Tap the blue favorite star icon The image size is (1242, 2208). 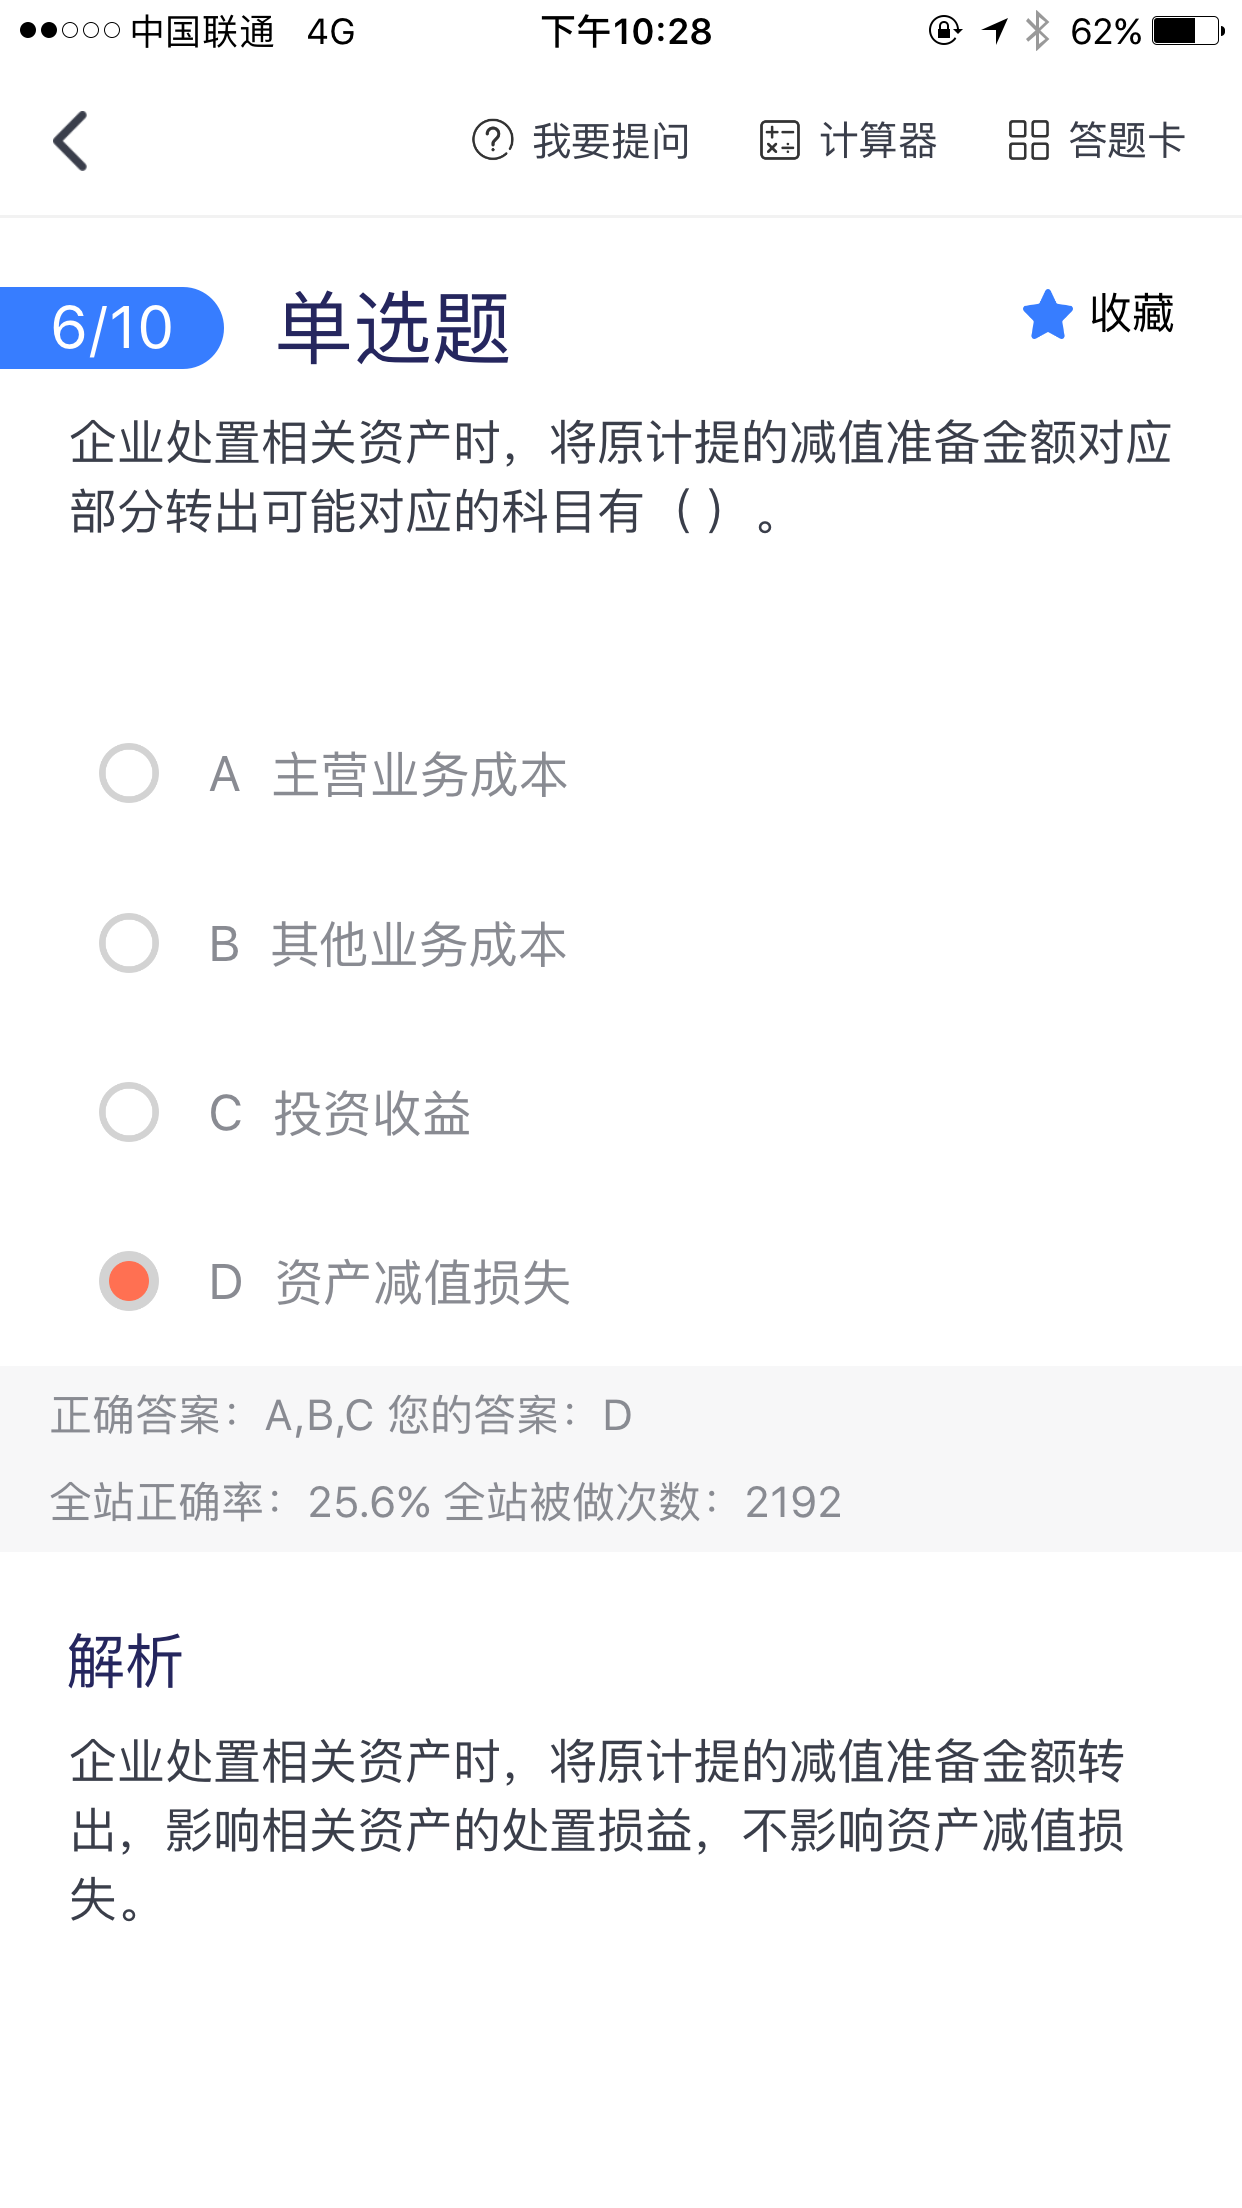tap(1047, 315)
